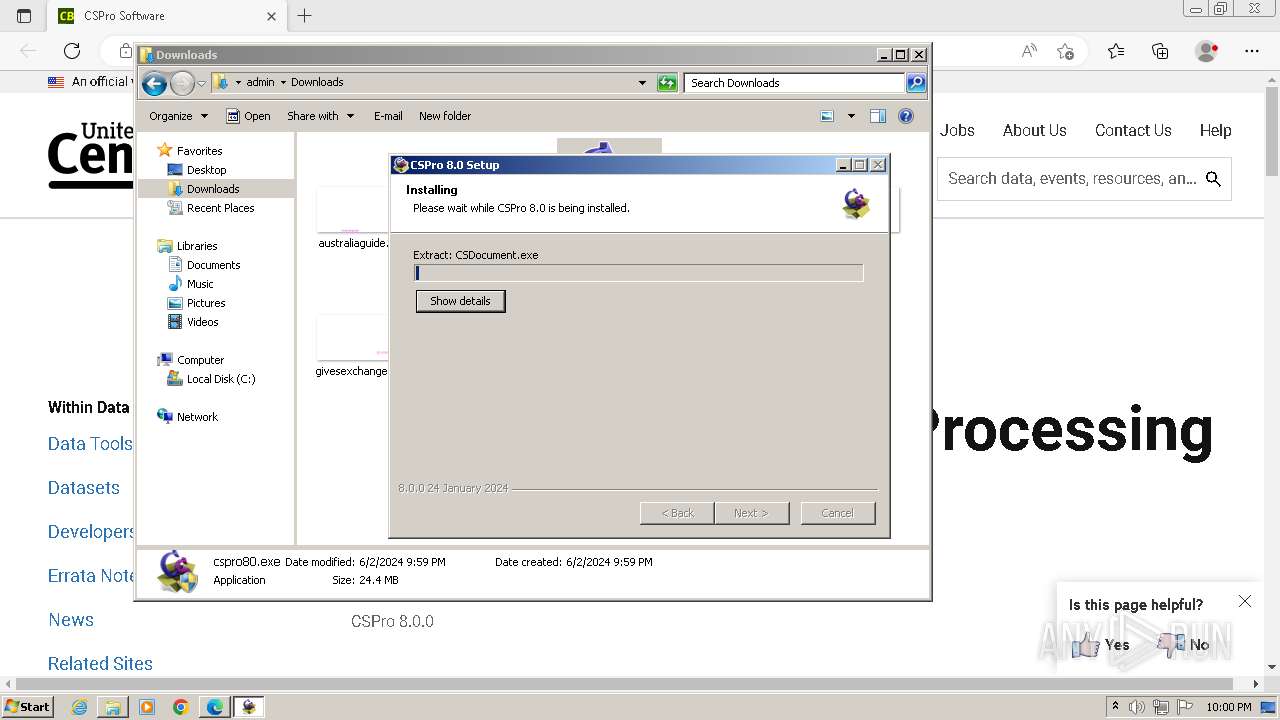
Task: Open browser Collections icon
Action: [1160, 51]
